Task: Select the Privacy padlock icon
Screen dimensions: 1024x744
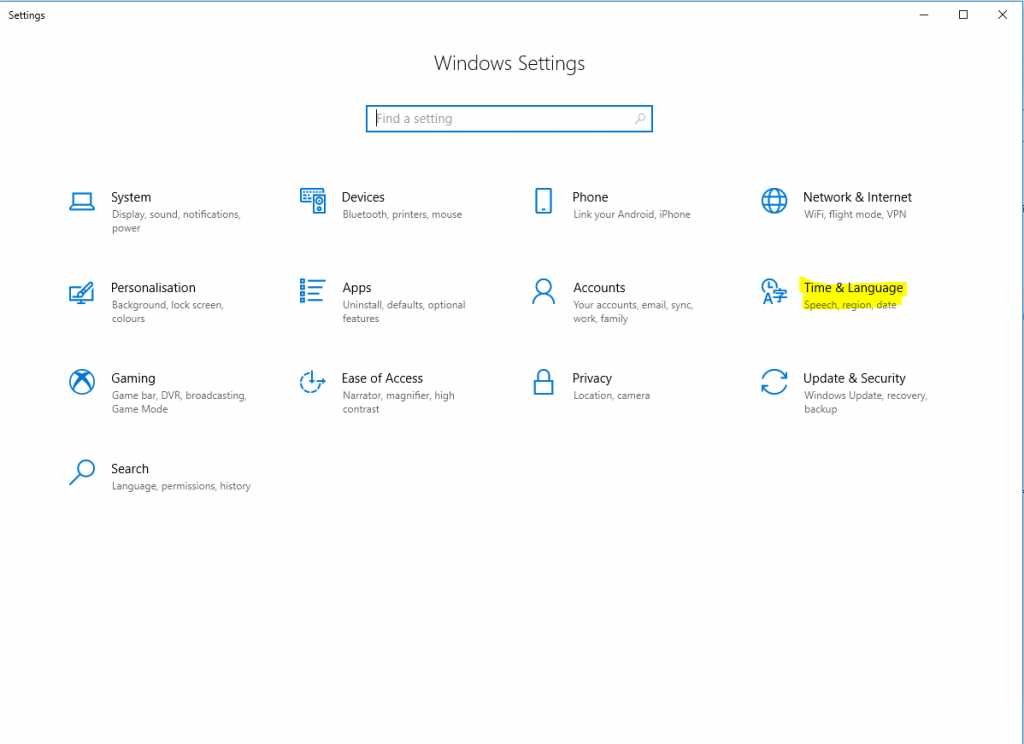Action: pos(543,381)
